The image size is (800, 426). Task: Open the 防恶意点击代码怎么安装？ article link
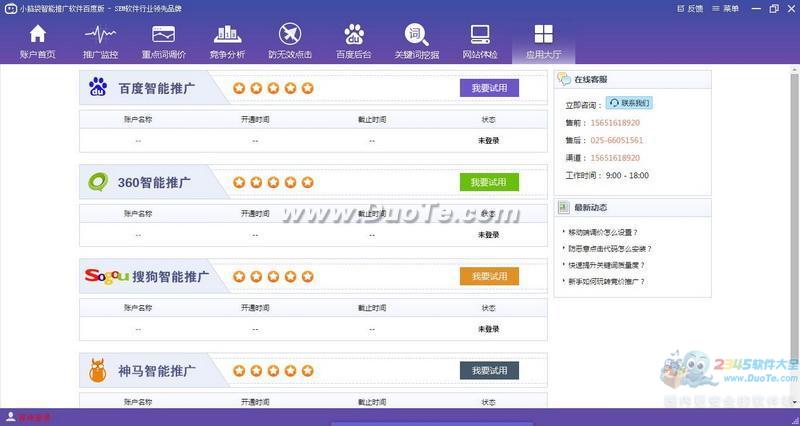(x=610, y=248)
